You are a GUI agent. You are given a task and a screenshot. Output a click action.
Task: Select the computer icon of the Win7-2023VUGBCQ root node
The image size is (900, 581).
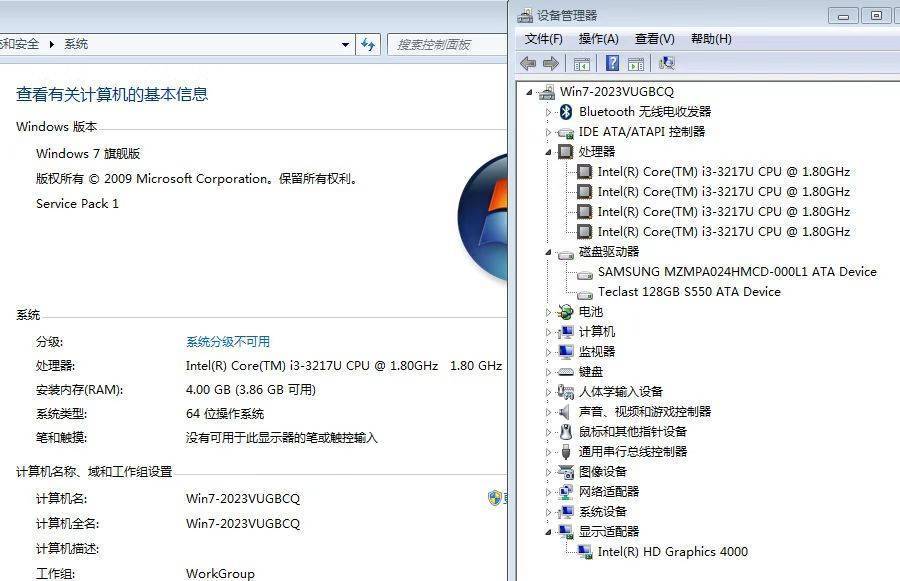point(548,92)
